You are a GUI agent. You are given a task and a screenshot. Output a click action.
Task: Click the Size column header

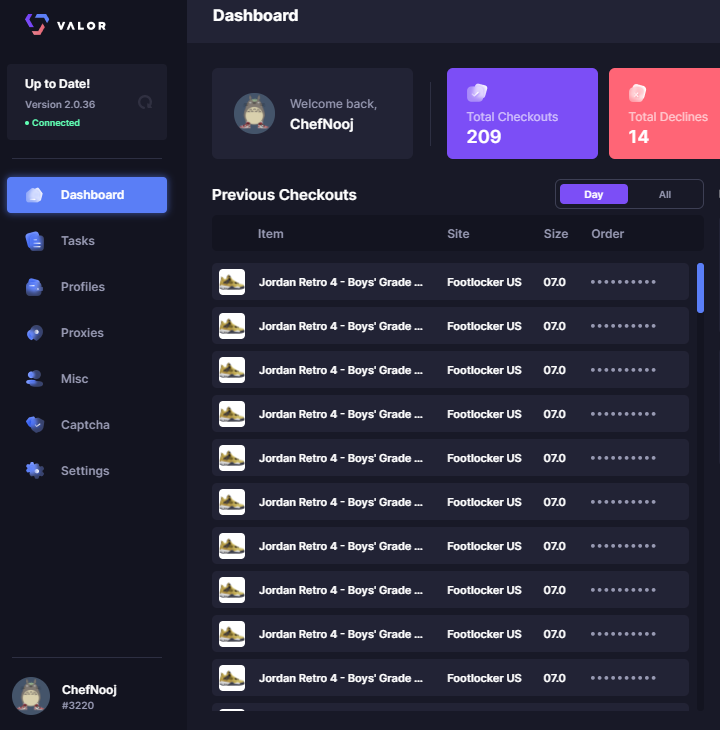tap(556, 234)
